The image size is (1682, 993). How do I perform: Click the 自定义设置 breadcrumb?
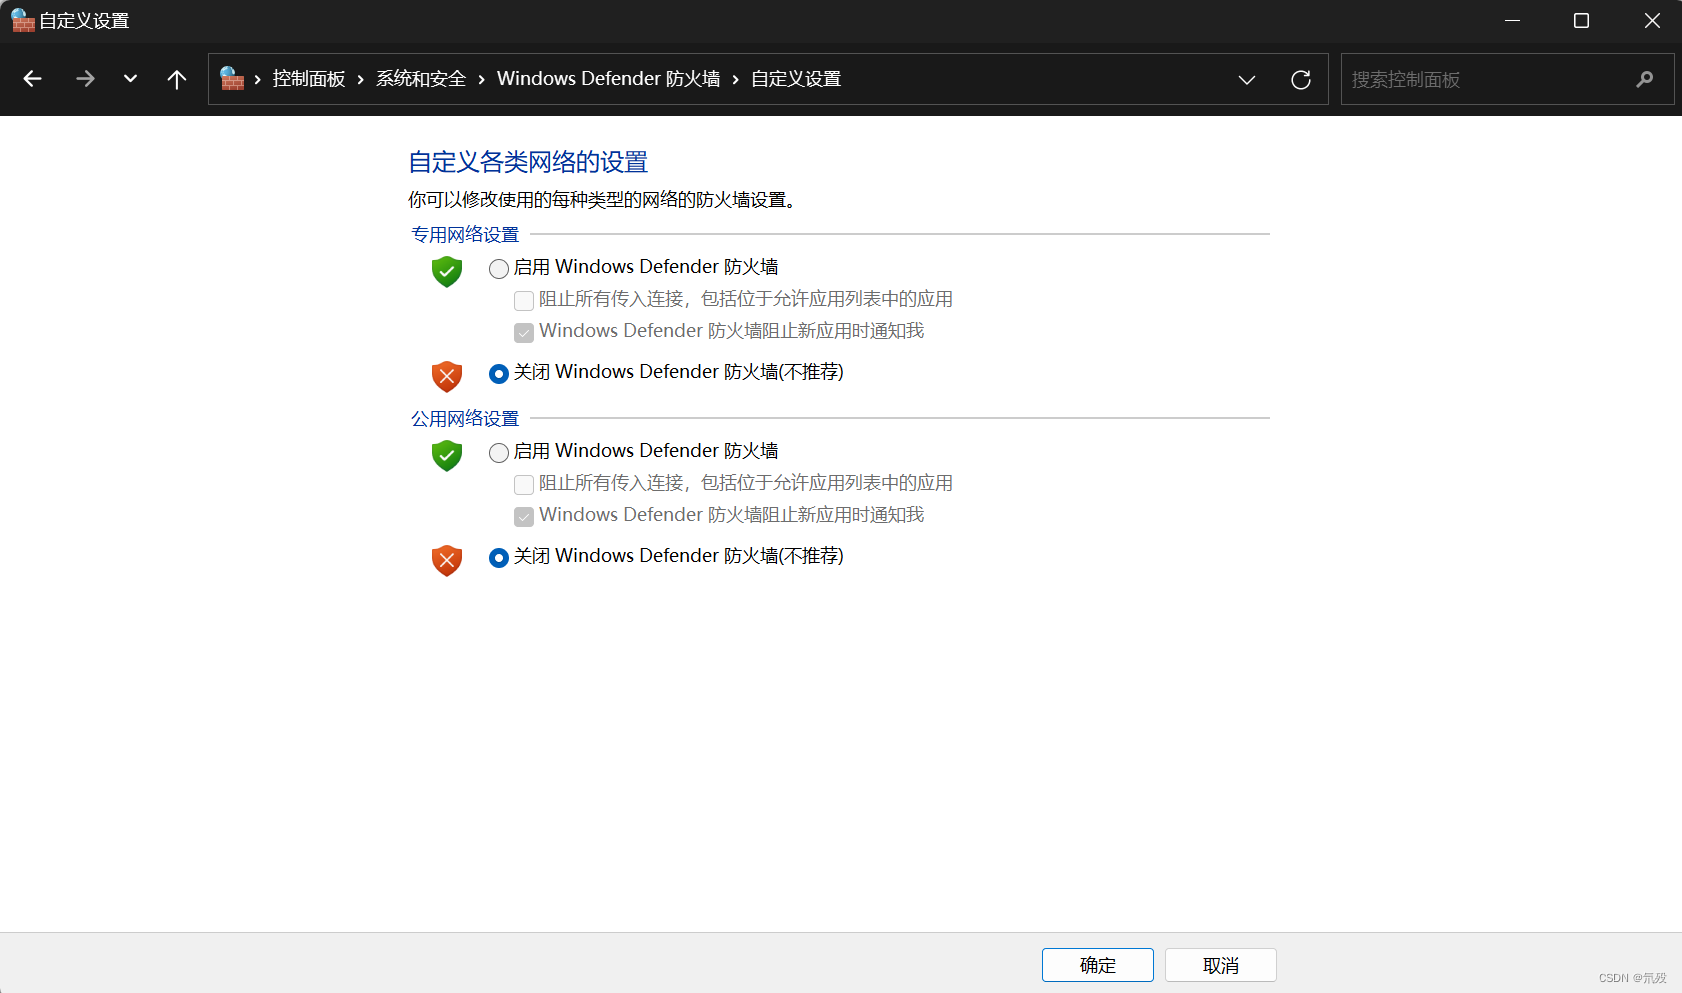tap(796, 79)
